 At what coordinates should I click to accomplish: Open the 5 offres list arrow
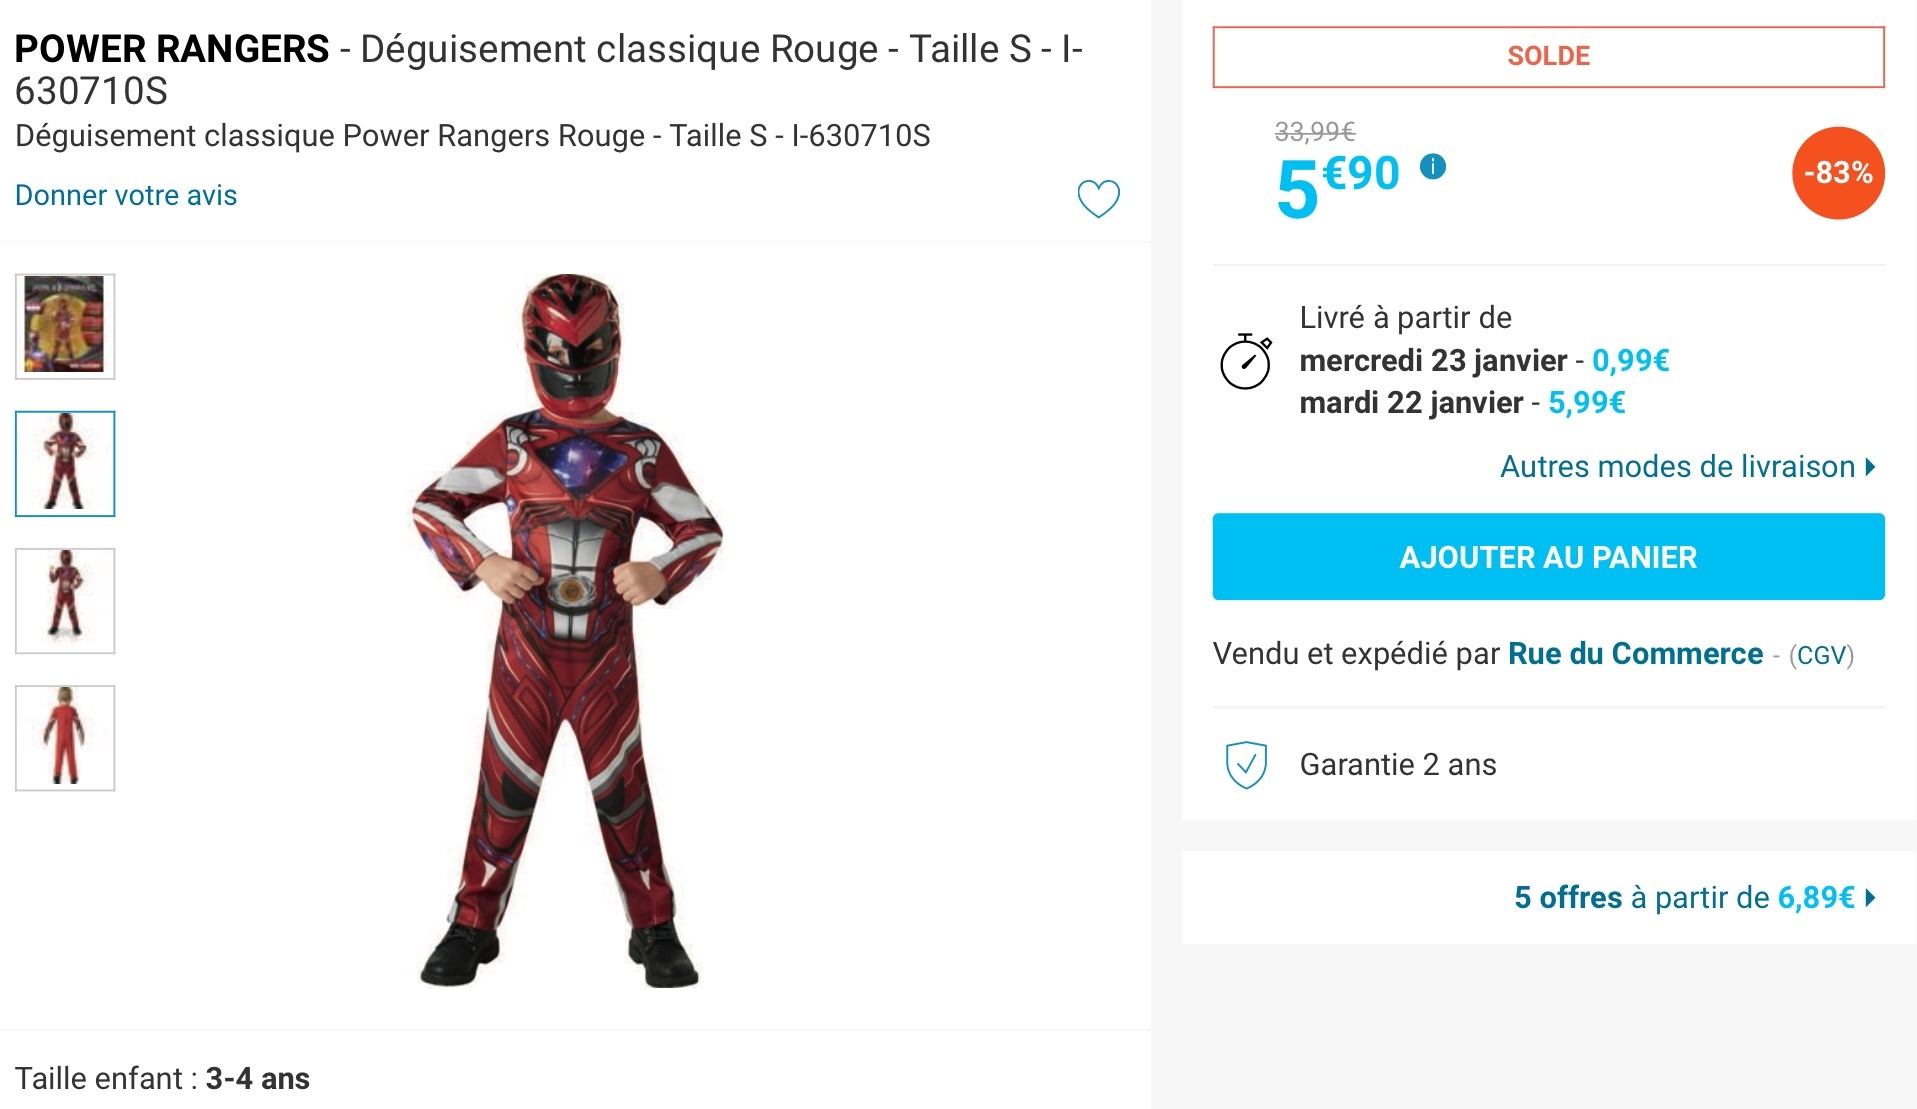(x=1870, y=897)
